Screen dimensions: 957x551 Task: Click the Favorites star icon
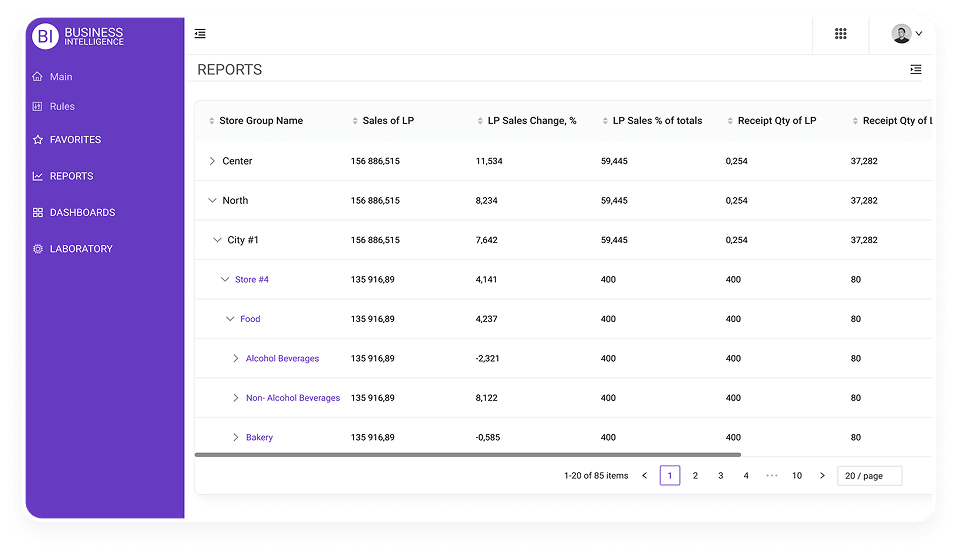[38, 140]
